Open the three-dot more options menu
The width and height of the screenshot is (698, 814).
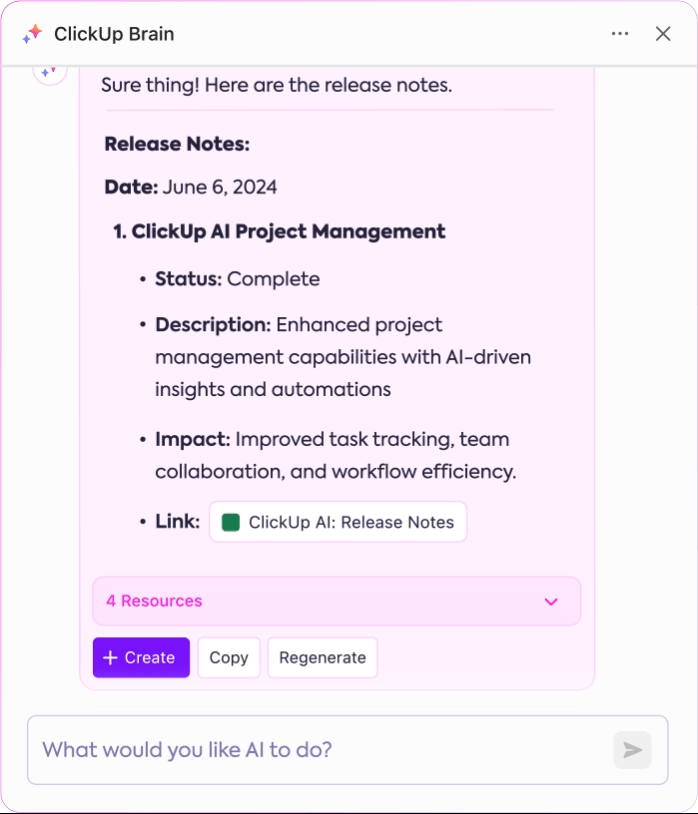tap(620, 34)
